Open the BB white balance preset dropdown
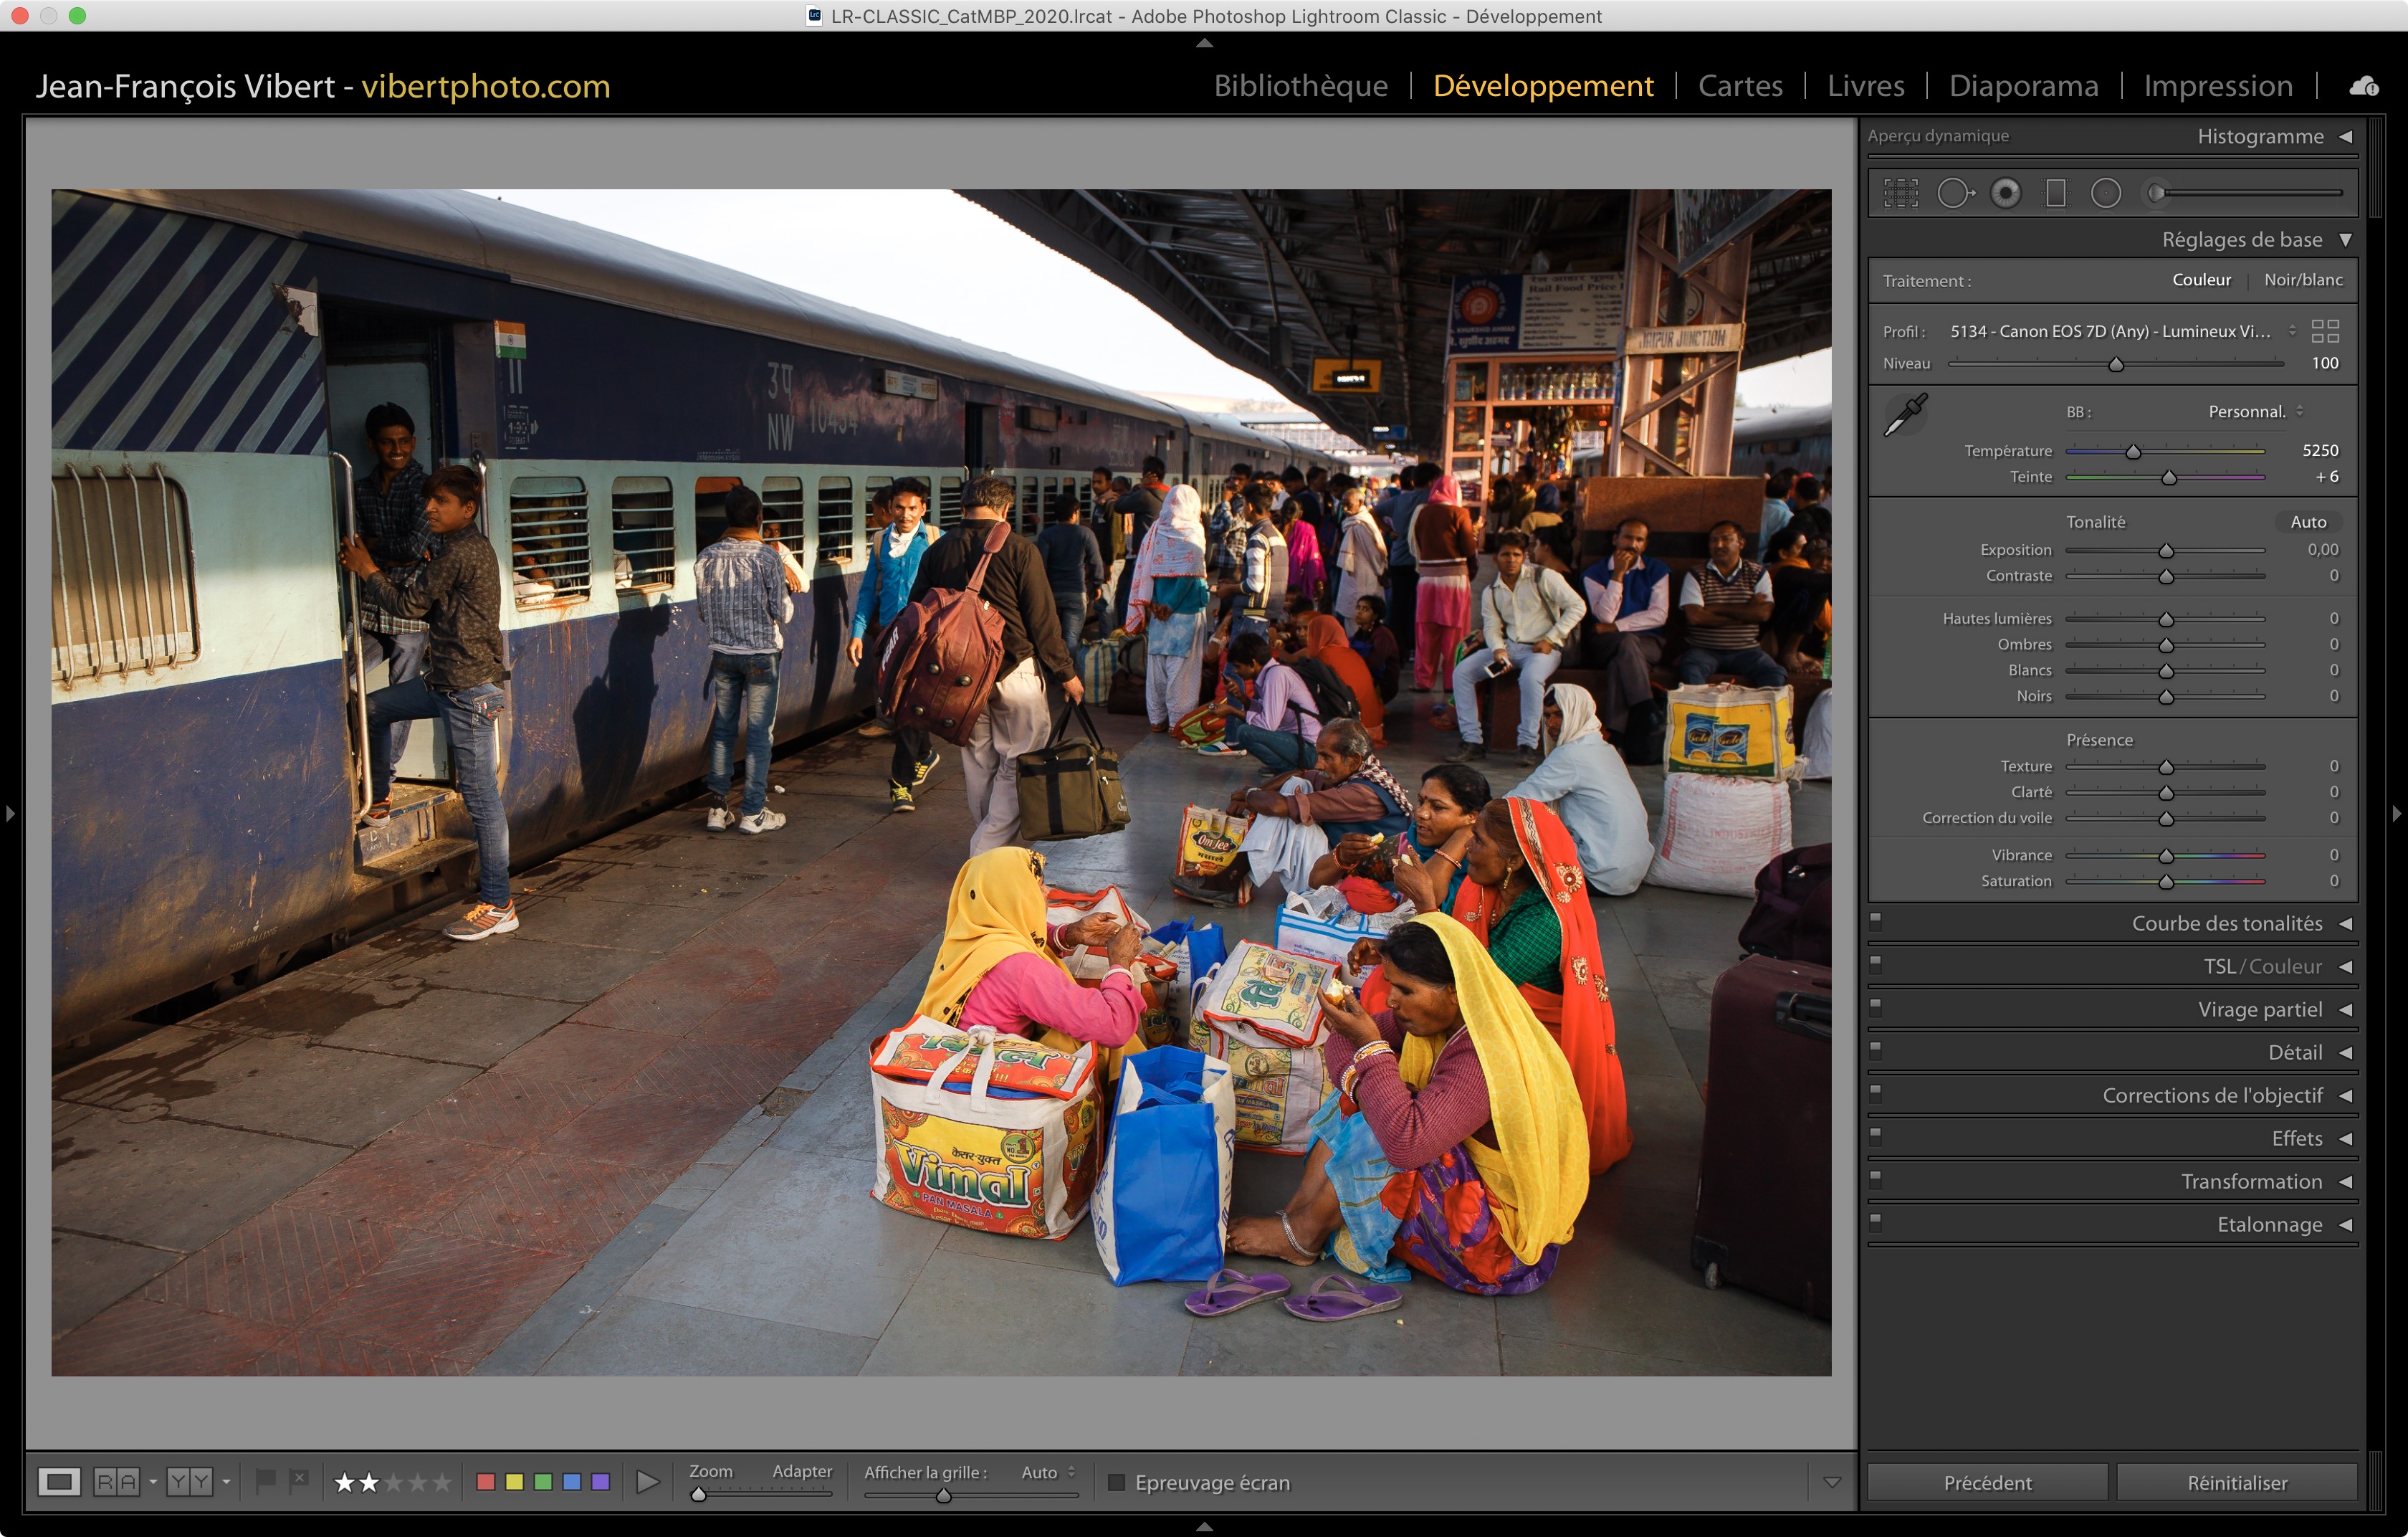 (2254, 412)
